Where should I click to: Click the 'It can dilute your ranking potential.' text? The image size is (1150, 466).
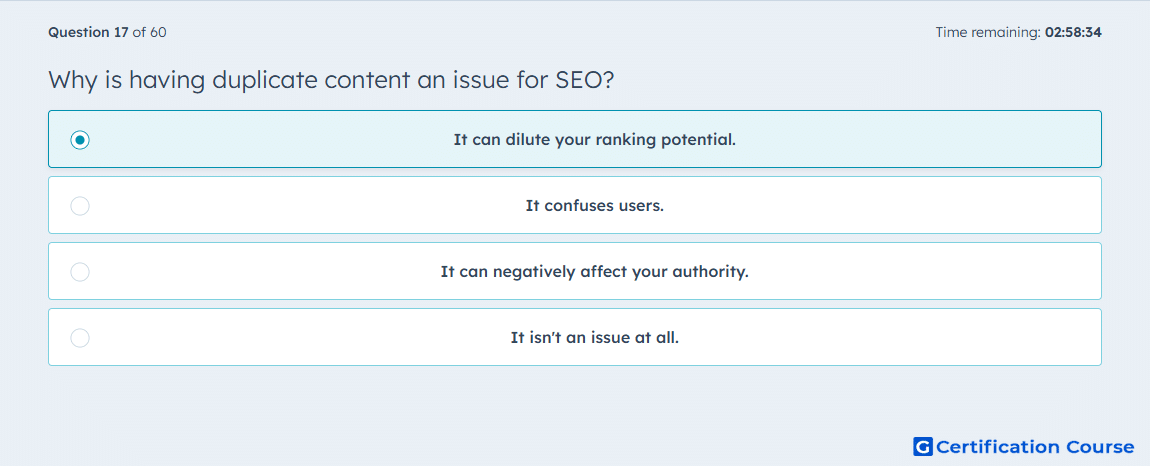(x=595, y=139)
